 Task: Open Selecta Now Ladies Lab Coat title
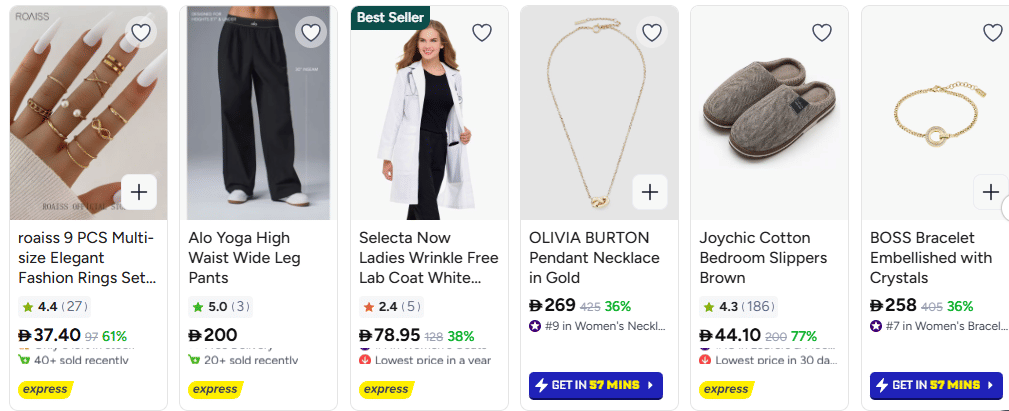[x=428, y=258]
